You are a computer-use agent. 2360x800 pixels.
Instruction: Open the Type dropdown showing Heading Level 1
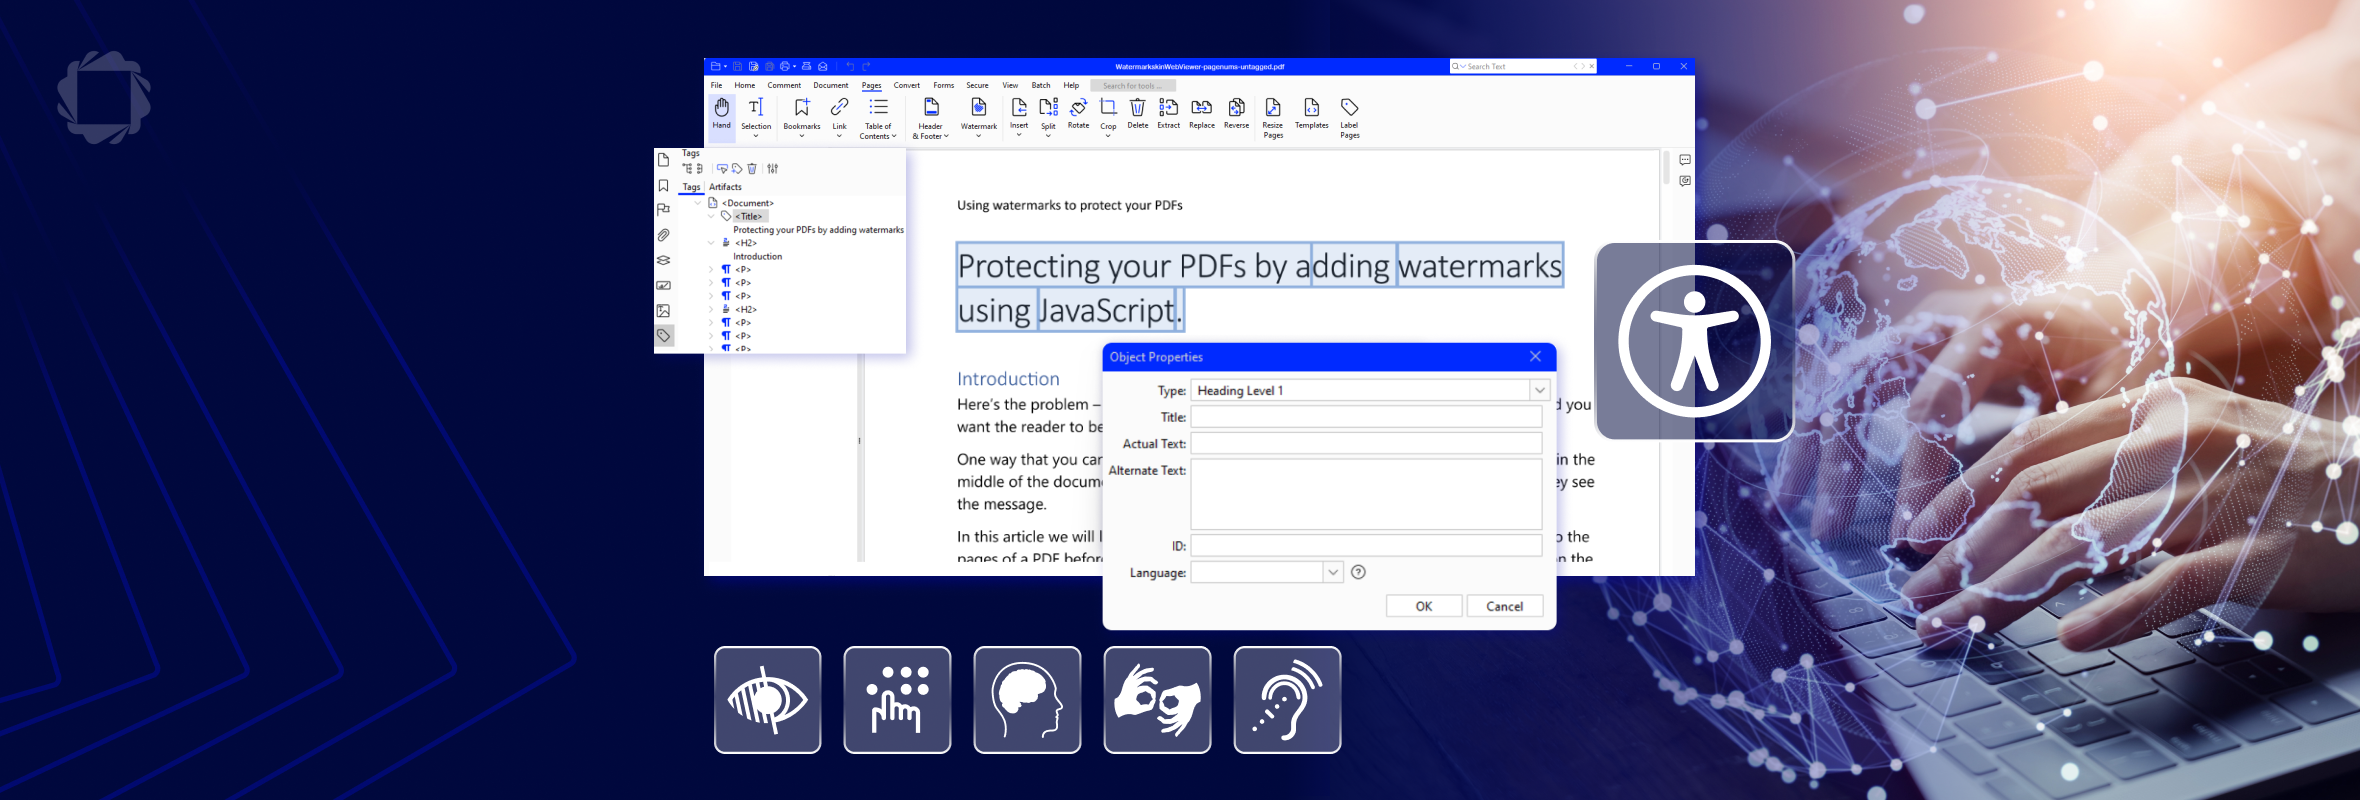coord(1540,390)
